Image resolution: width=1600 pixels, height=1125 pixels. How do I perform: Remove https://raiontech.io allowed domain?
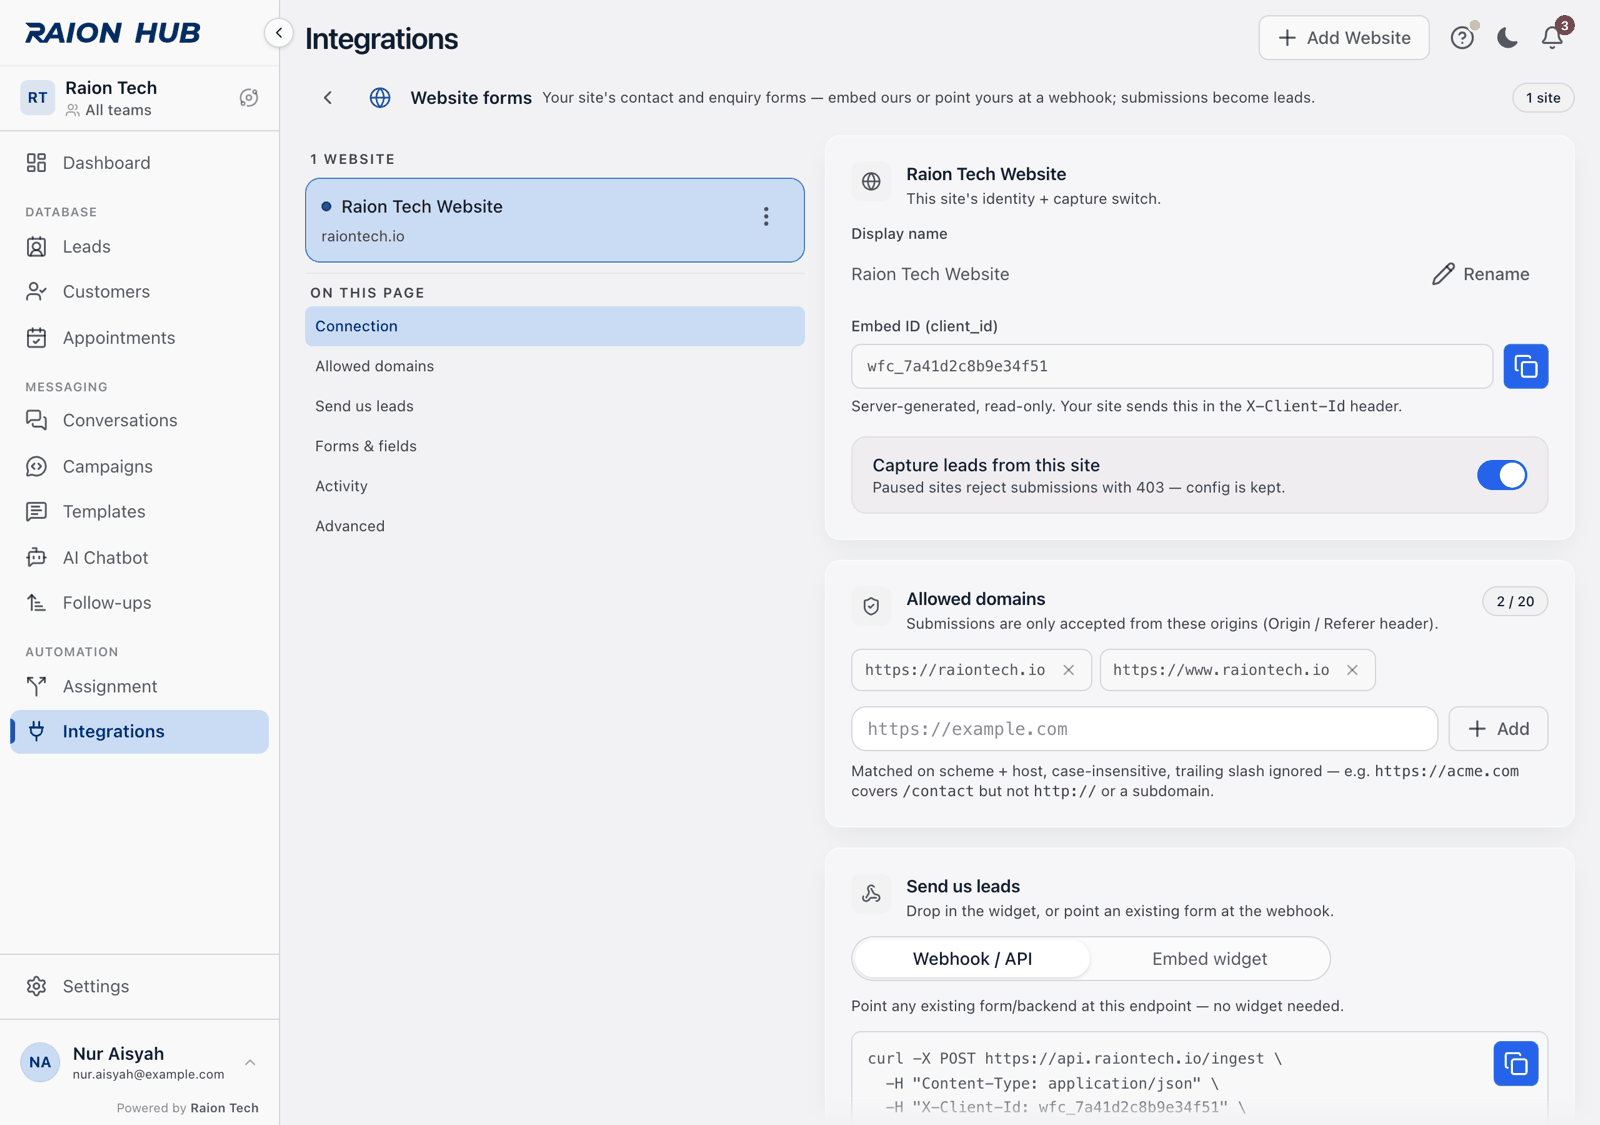(x=1069, y=670)
